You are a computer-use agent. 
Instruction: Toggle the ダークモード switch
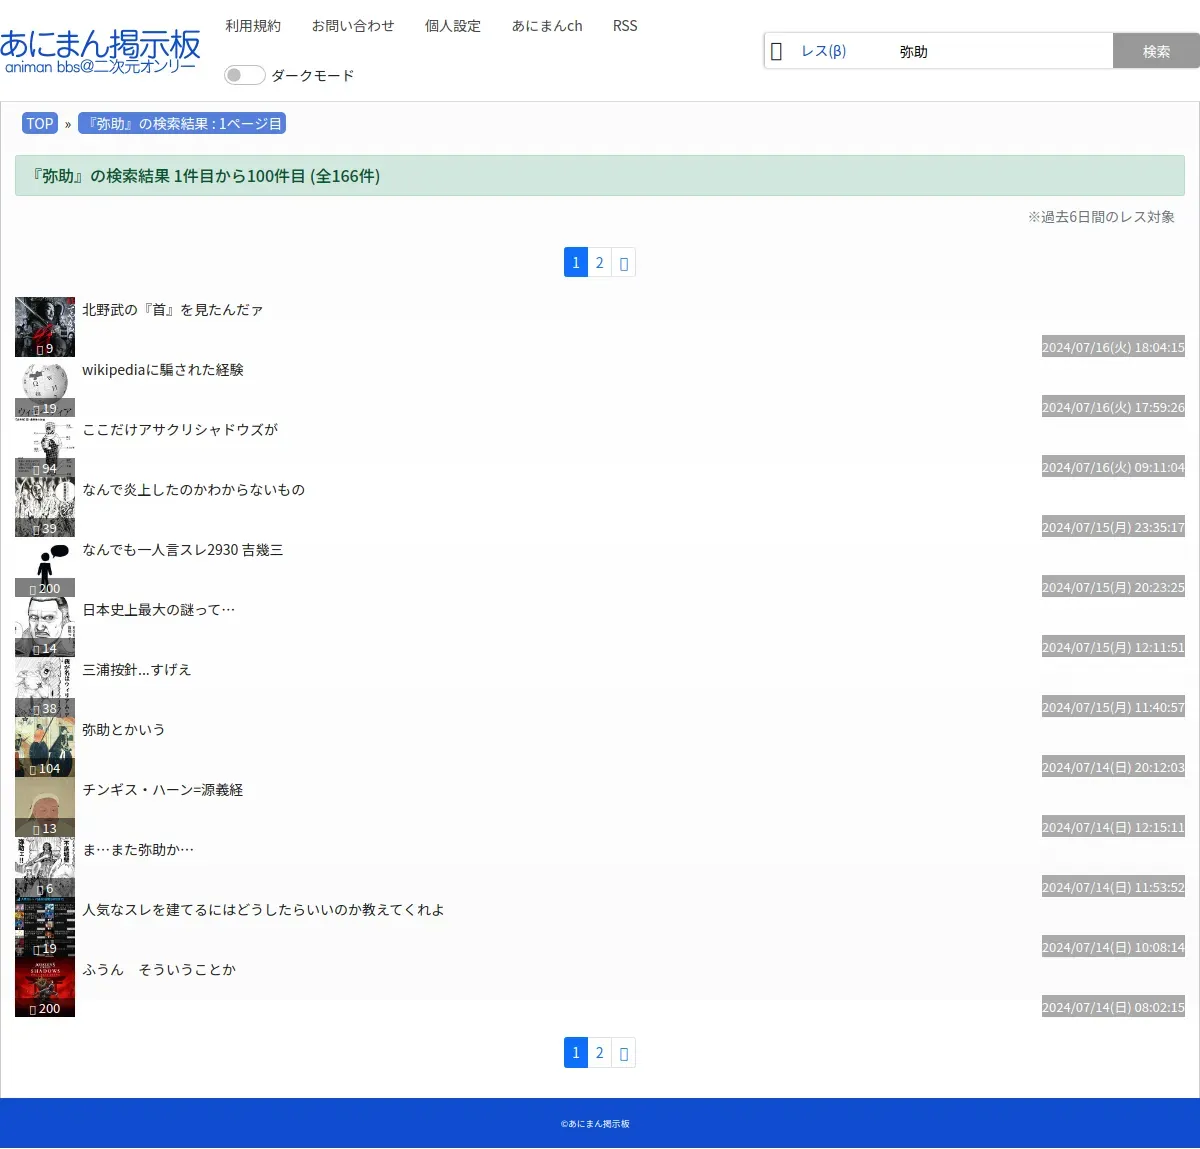point(244,75)
